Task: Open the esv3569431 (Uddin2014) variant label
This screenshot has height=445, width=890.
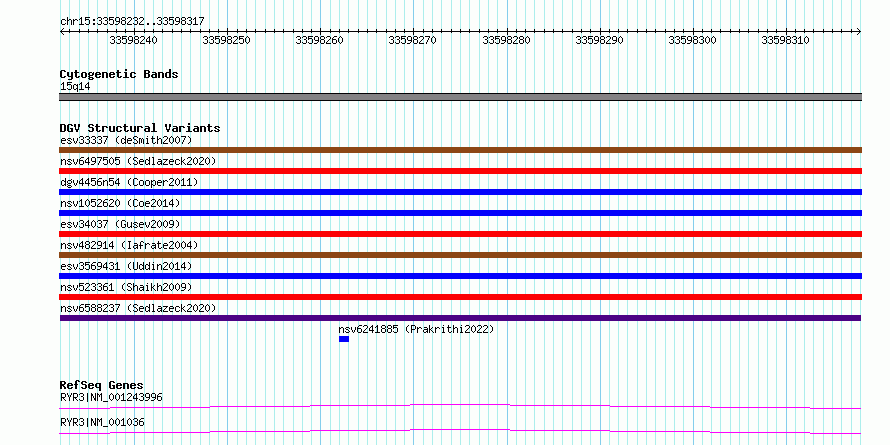Action: point(126,266)
